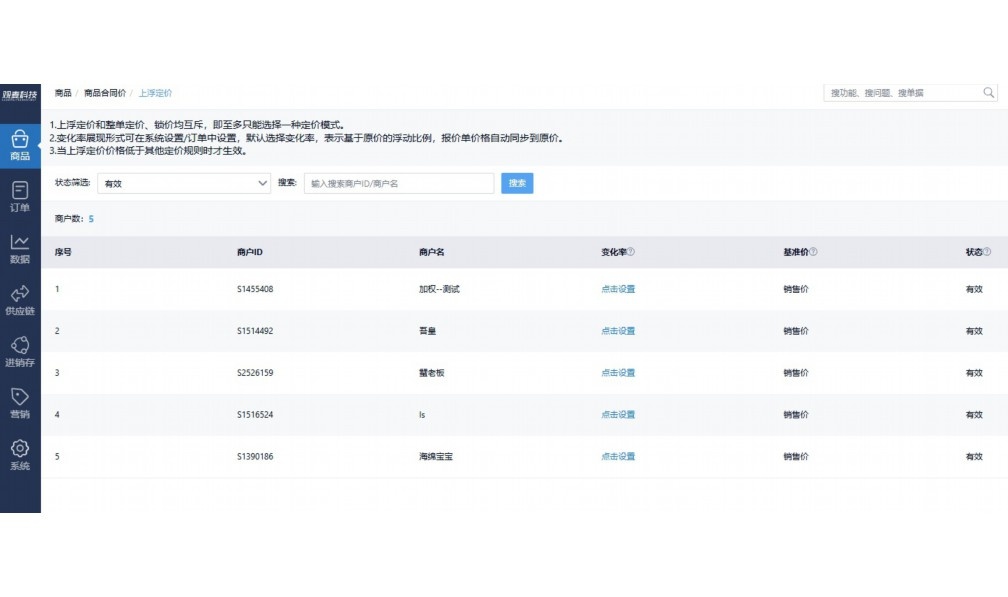Open 系统 settings from the sidebar
The width and height of the screenshot is (1008, 597).
click(x=18, y=456)
